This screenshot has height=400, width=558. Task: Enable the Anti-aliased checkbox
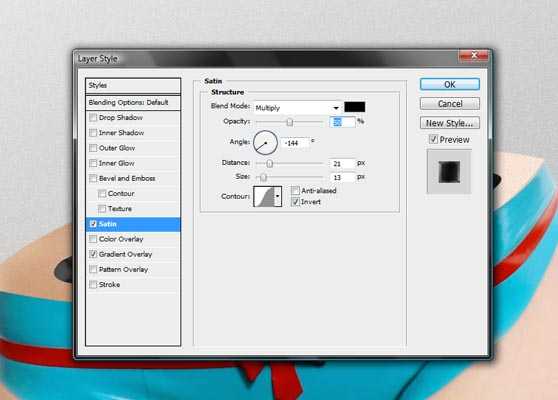(x=295, y=191)
